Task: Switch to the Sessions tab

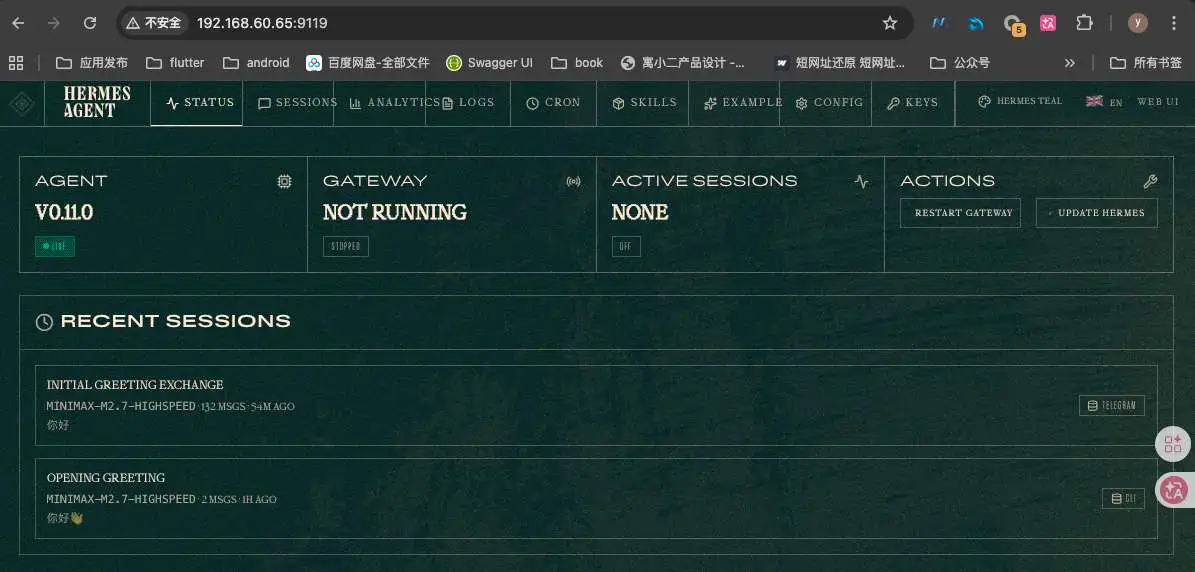Action: point(297,102)
